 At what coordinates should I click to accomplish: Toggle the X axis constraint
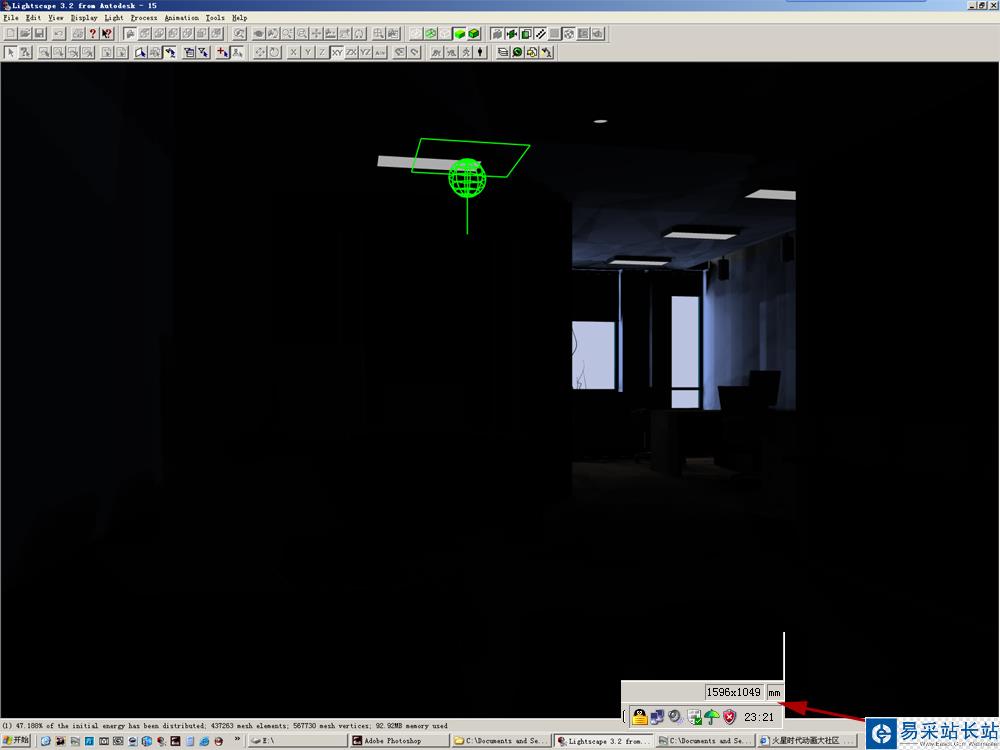pos(293,52)
